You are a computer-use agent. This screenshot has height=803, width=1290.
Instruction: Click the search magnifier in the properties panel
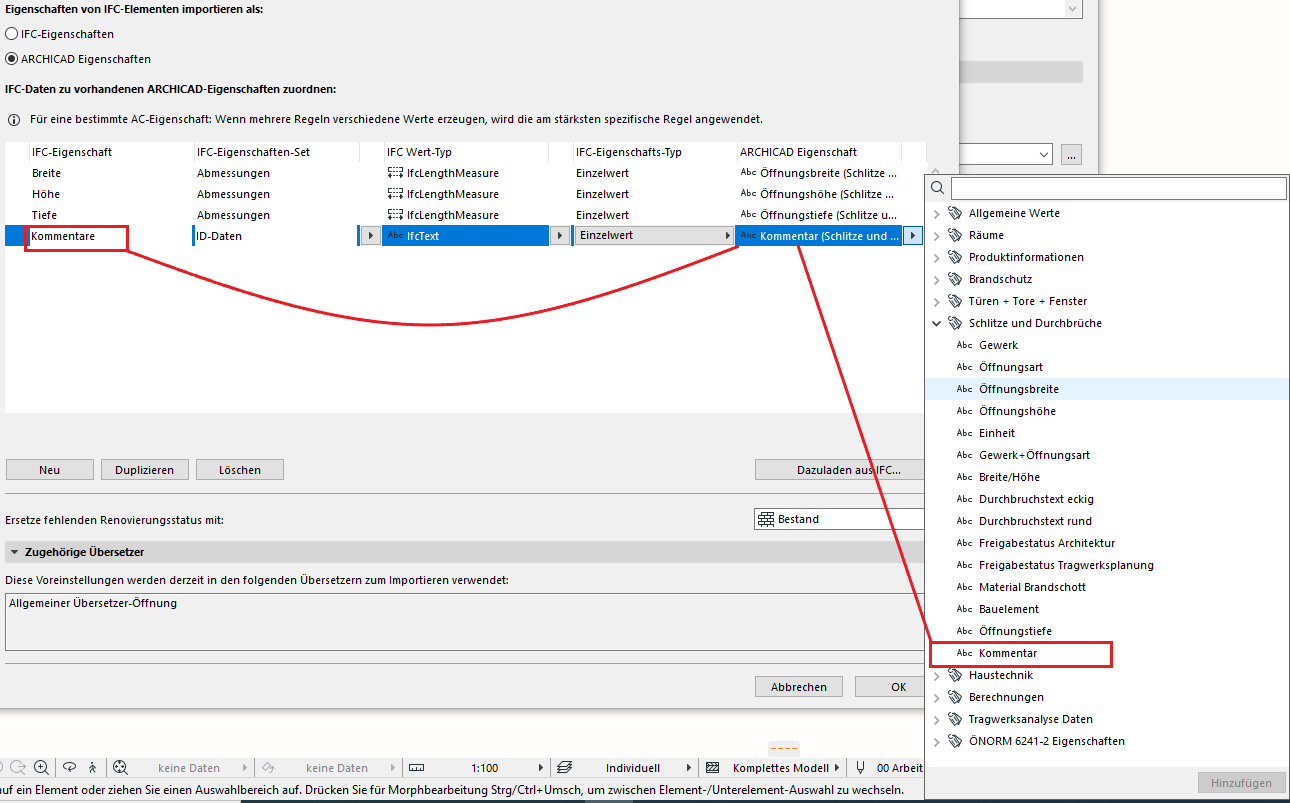[x=937, y=188]
